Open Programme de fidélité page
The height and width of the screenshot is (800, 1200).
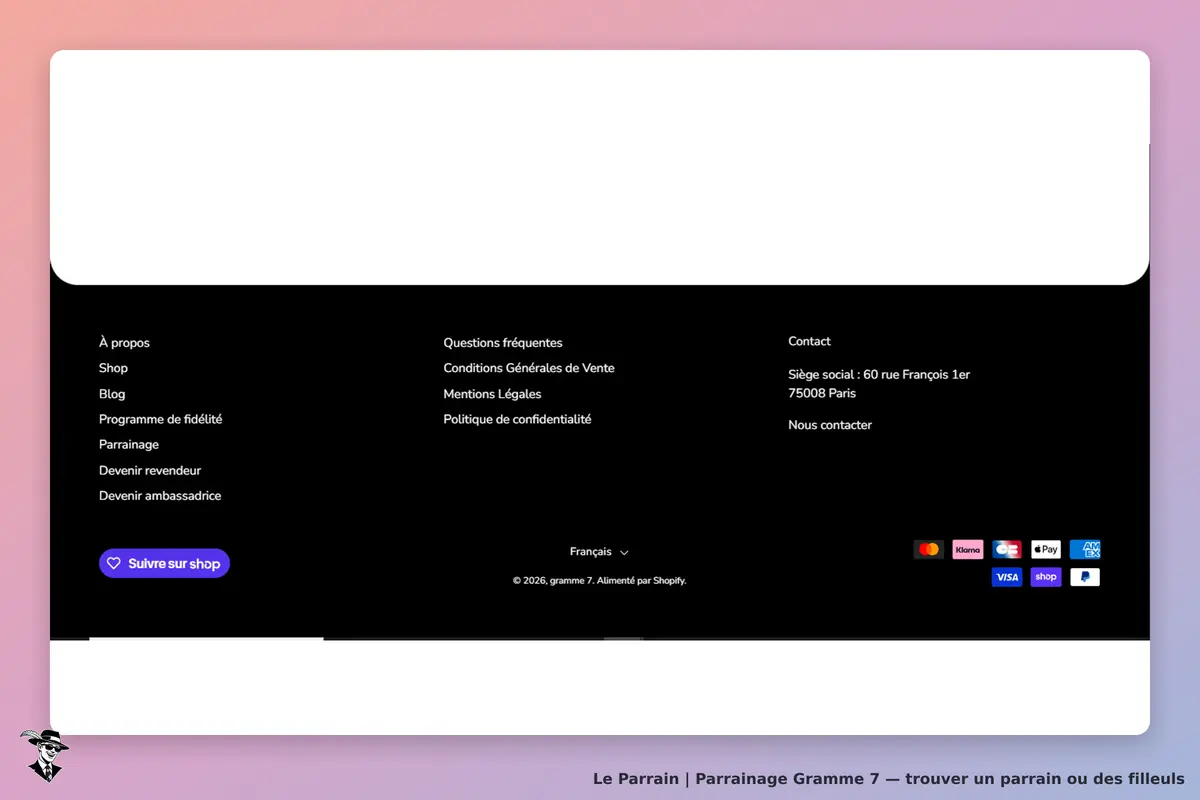pos(160,419)
